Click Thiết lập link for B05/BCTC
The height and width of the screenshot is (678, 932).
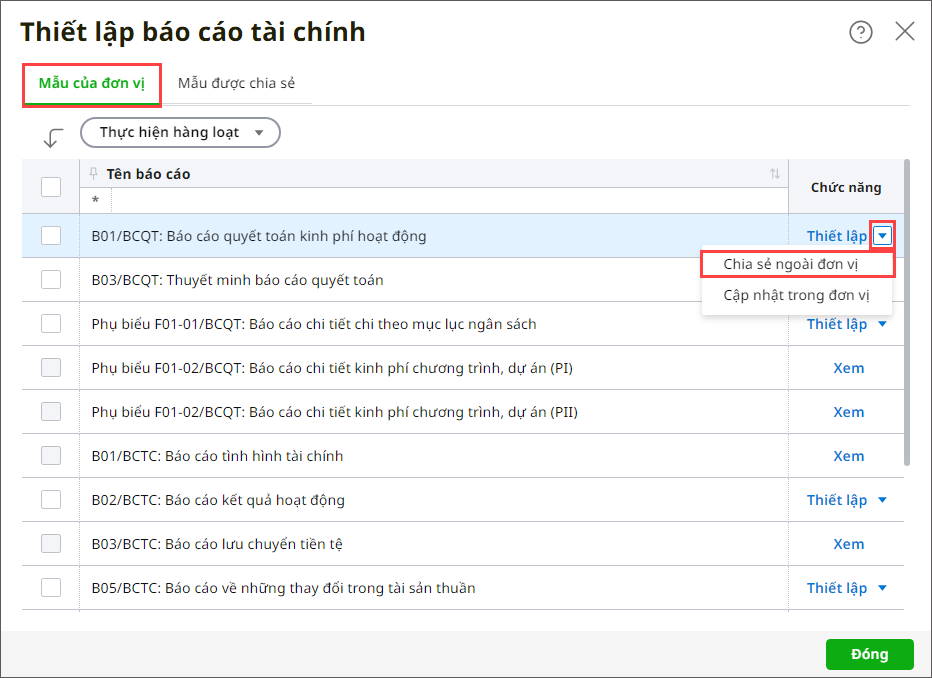[x=836, y=588]
